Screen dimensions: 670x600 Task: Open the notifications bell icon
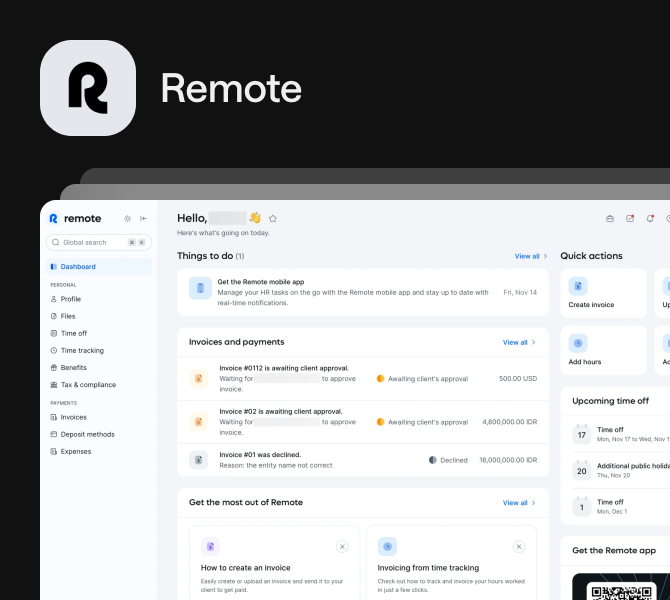(x=650, y=218)
